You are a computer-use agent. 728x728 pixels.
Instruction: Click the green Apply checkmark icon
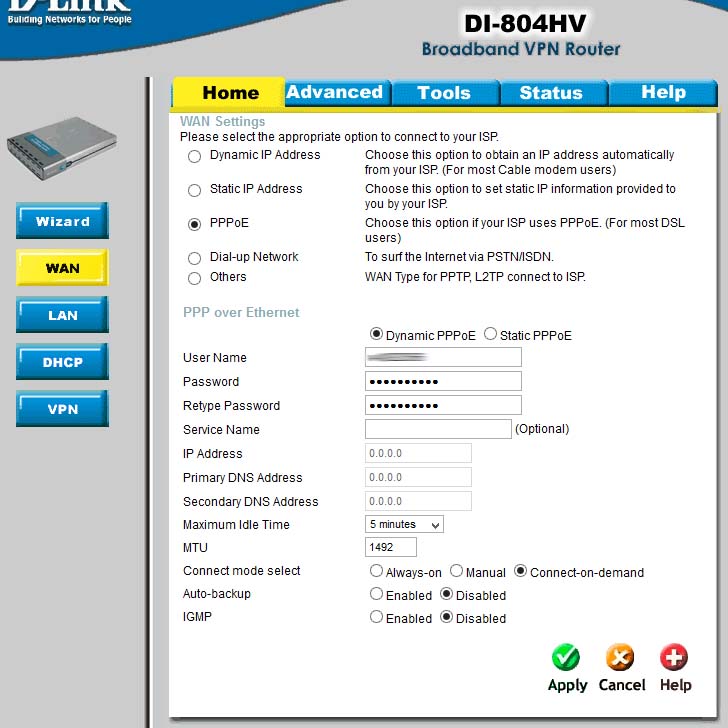566,657
